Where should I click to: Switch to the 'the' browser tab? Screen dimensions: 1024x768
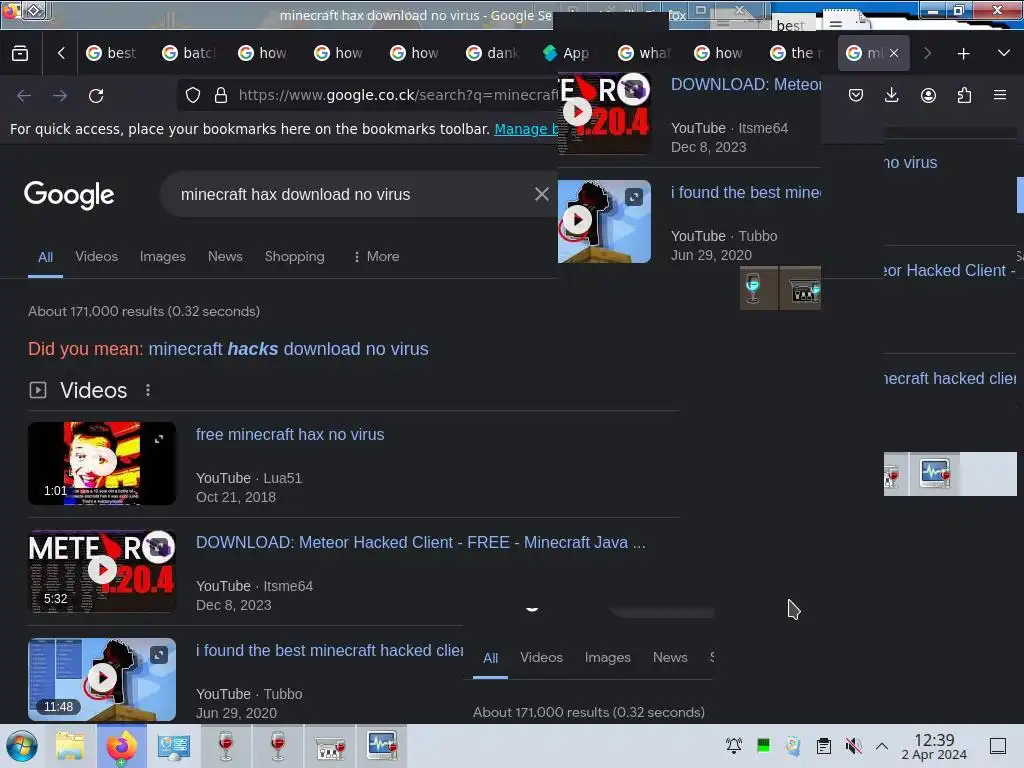coord(797,53)
